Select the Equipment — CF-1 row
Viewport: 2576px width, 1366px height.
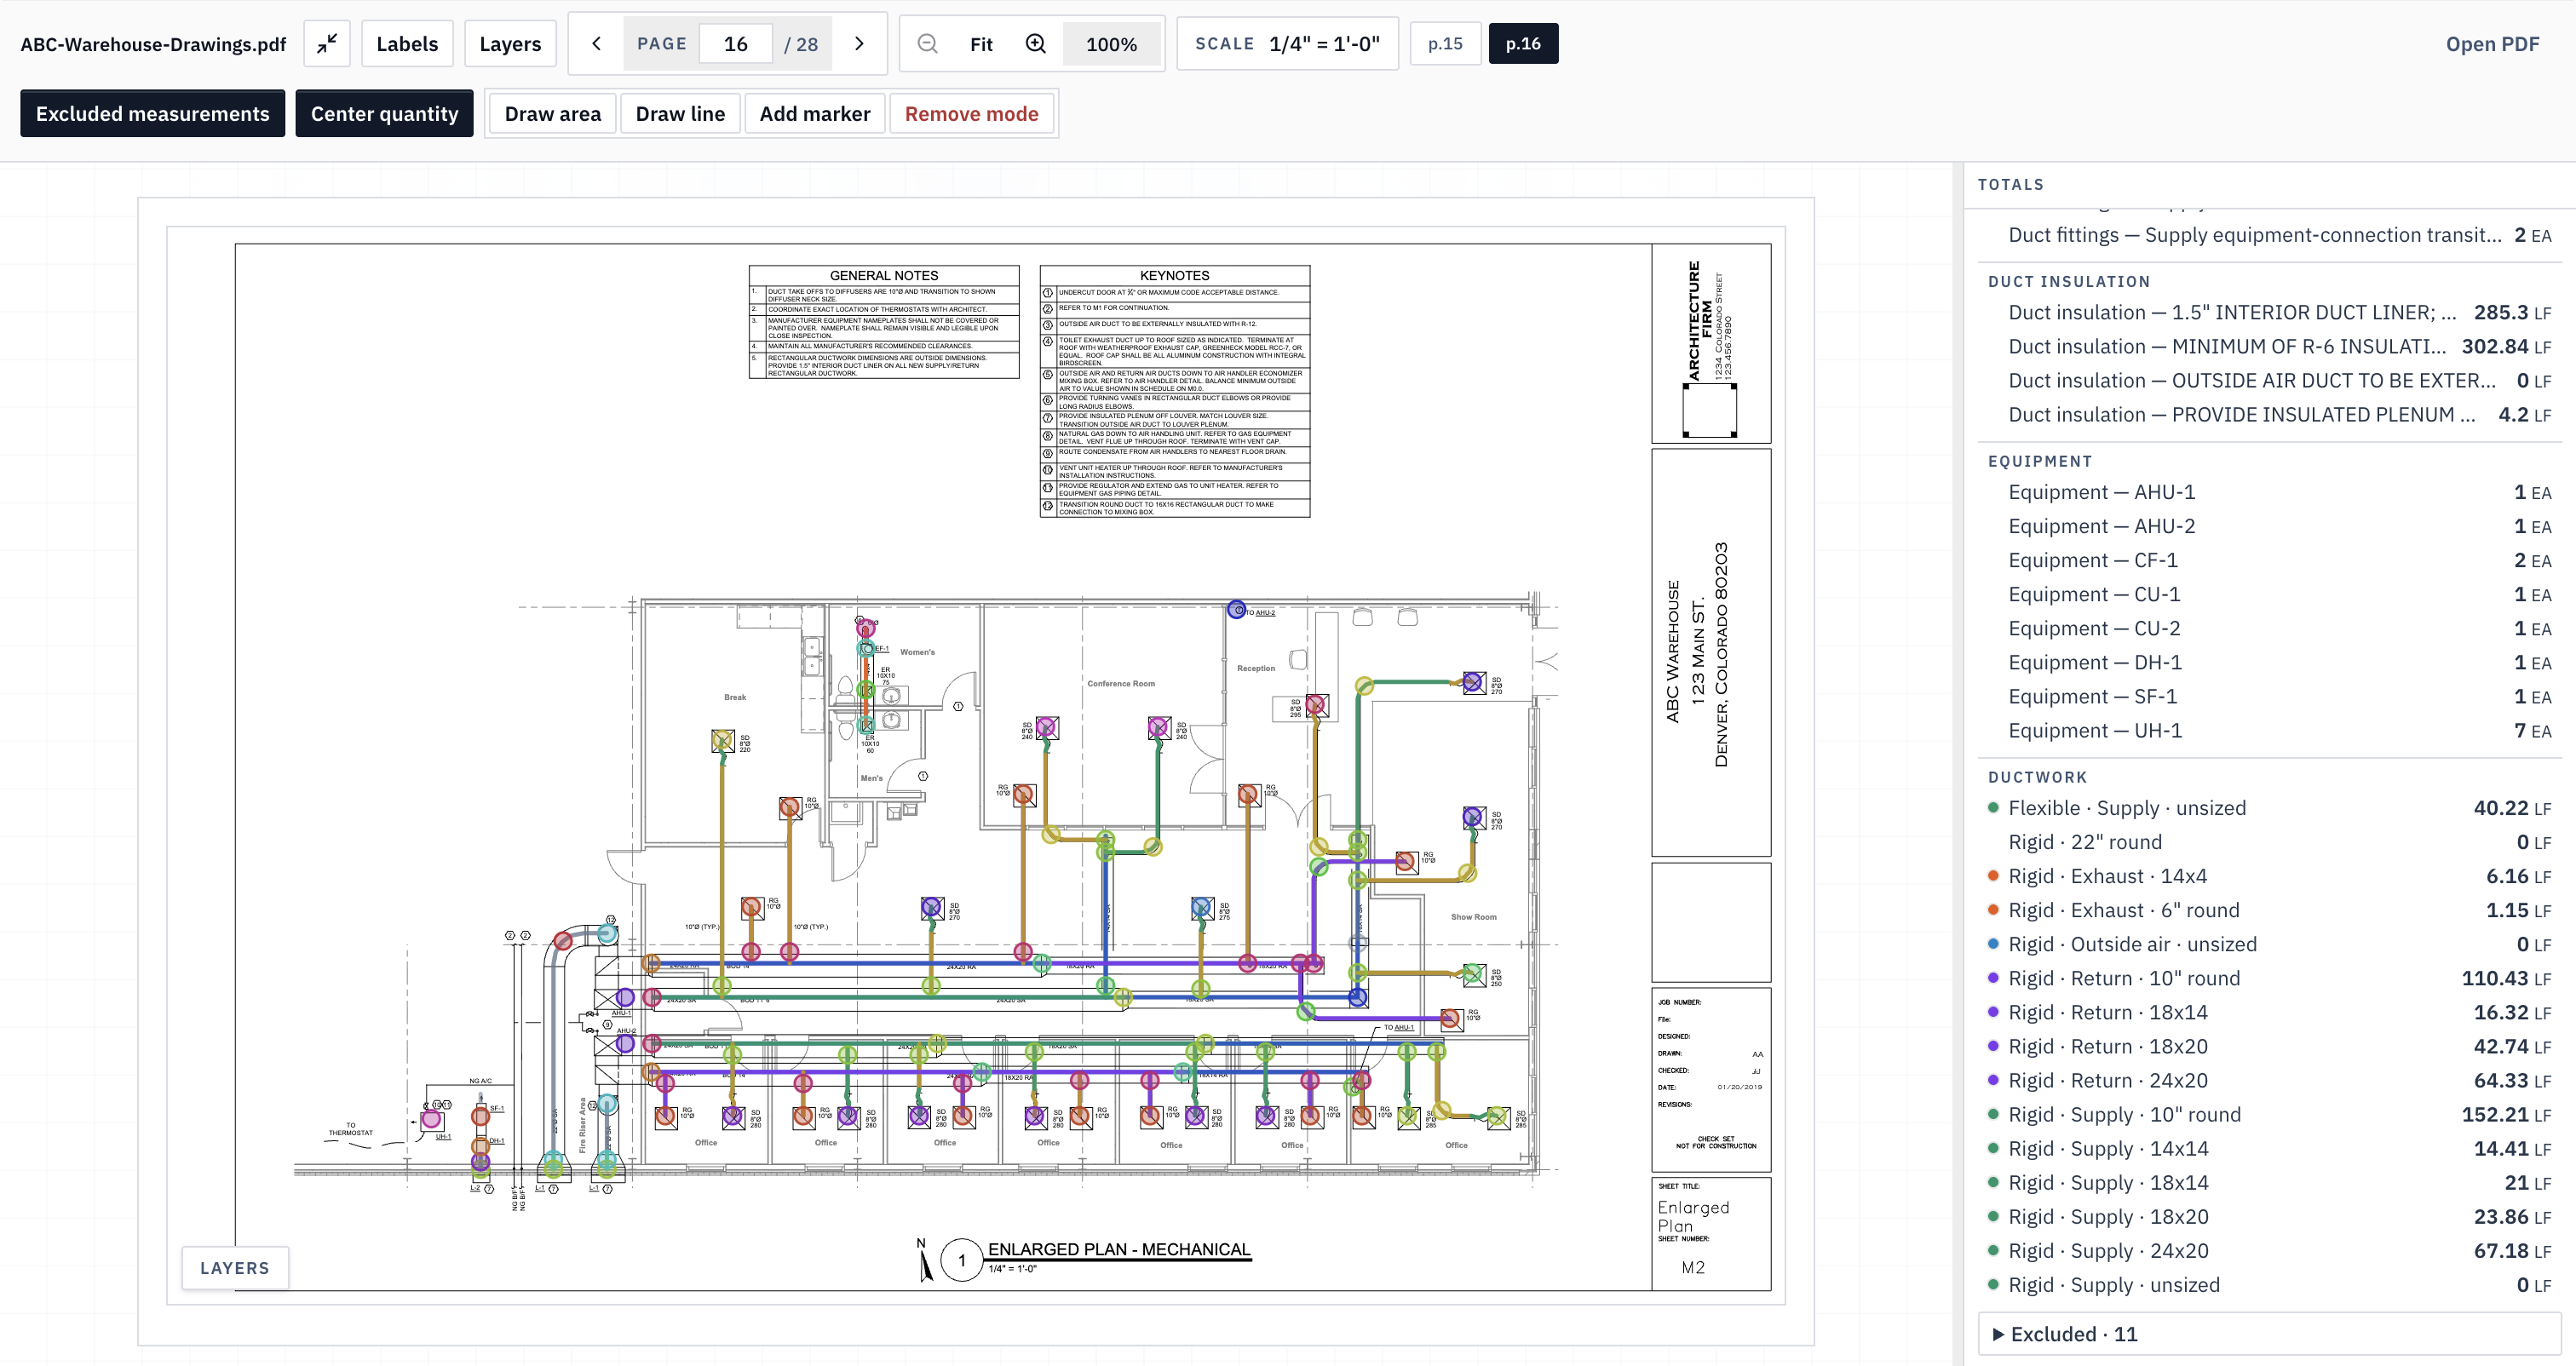coord(2269,560)
